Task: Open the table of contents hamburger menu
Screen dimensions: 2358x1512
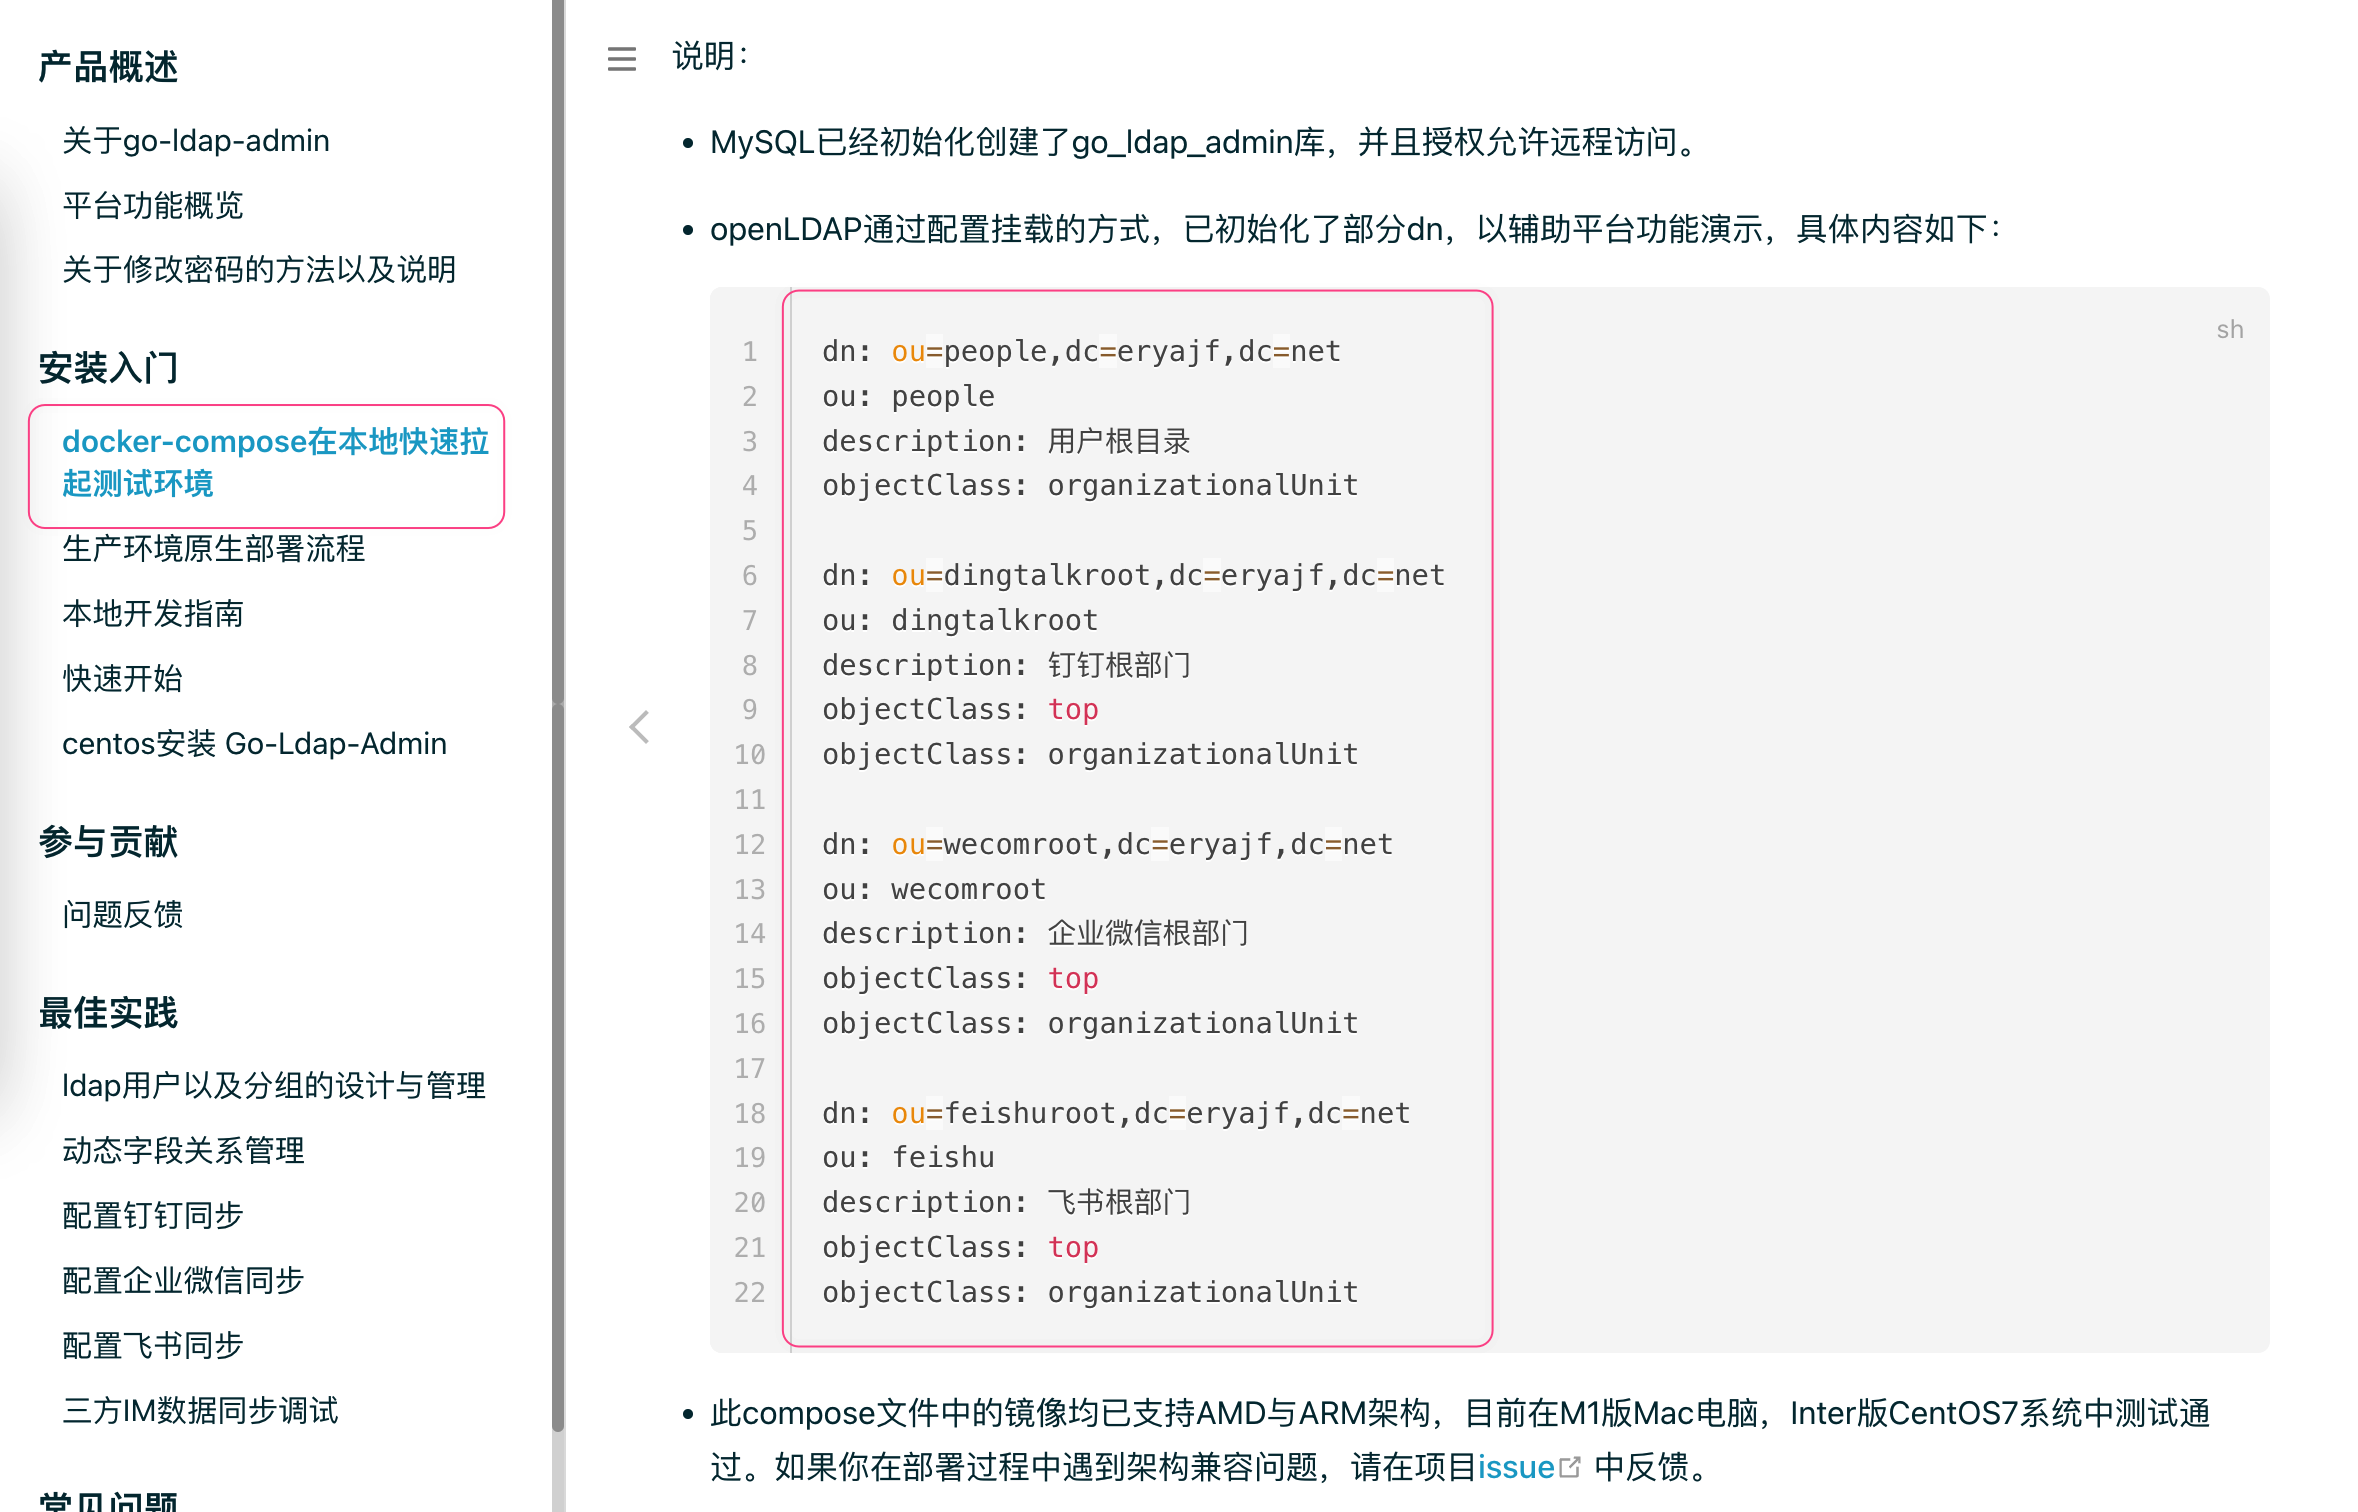Action: (x=620, y=59)
